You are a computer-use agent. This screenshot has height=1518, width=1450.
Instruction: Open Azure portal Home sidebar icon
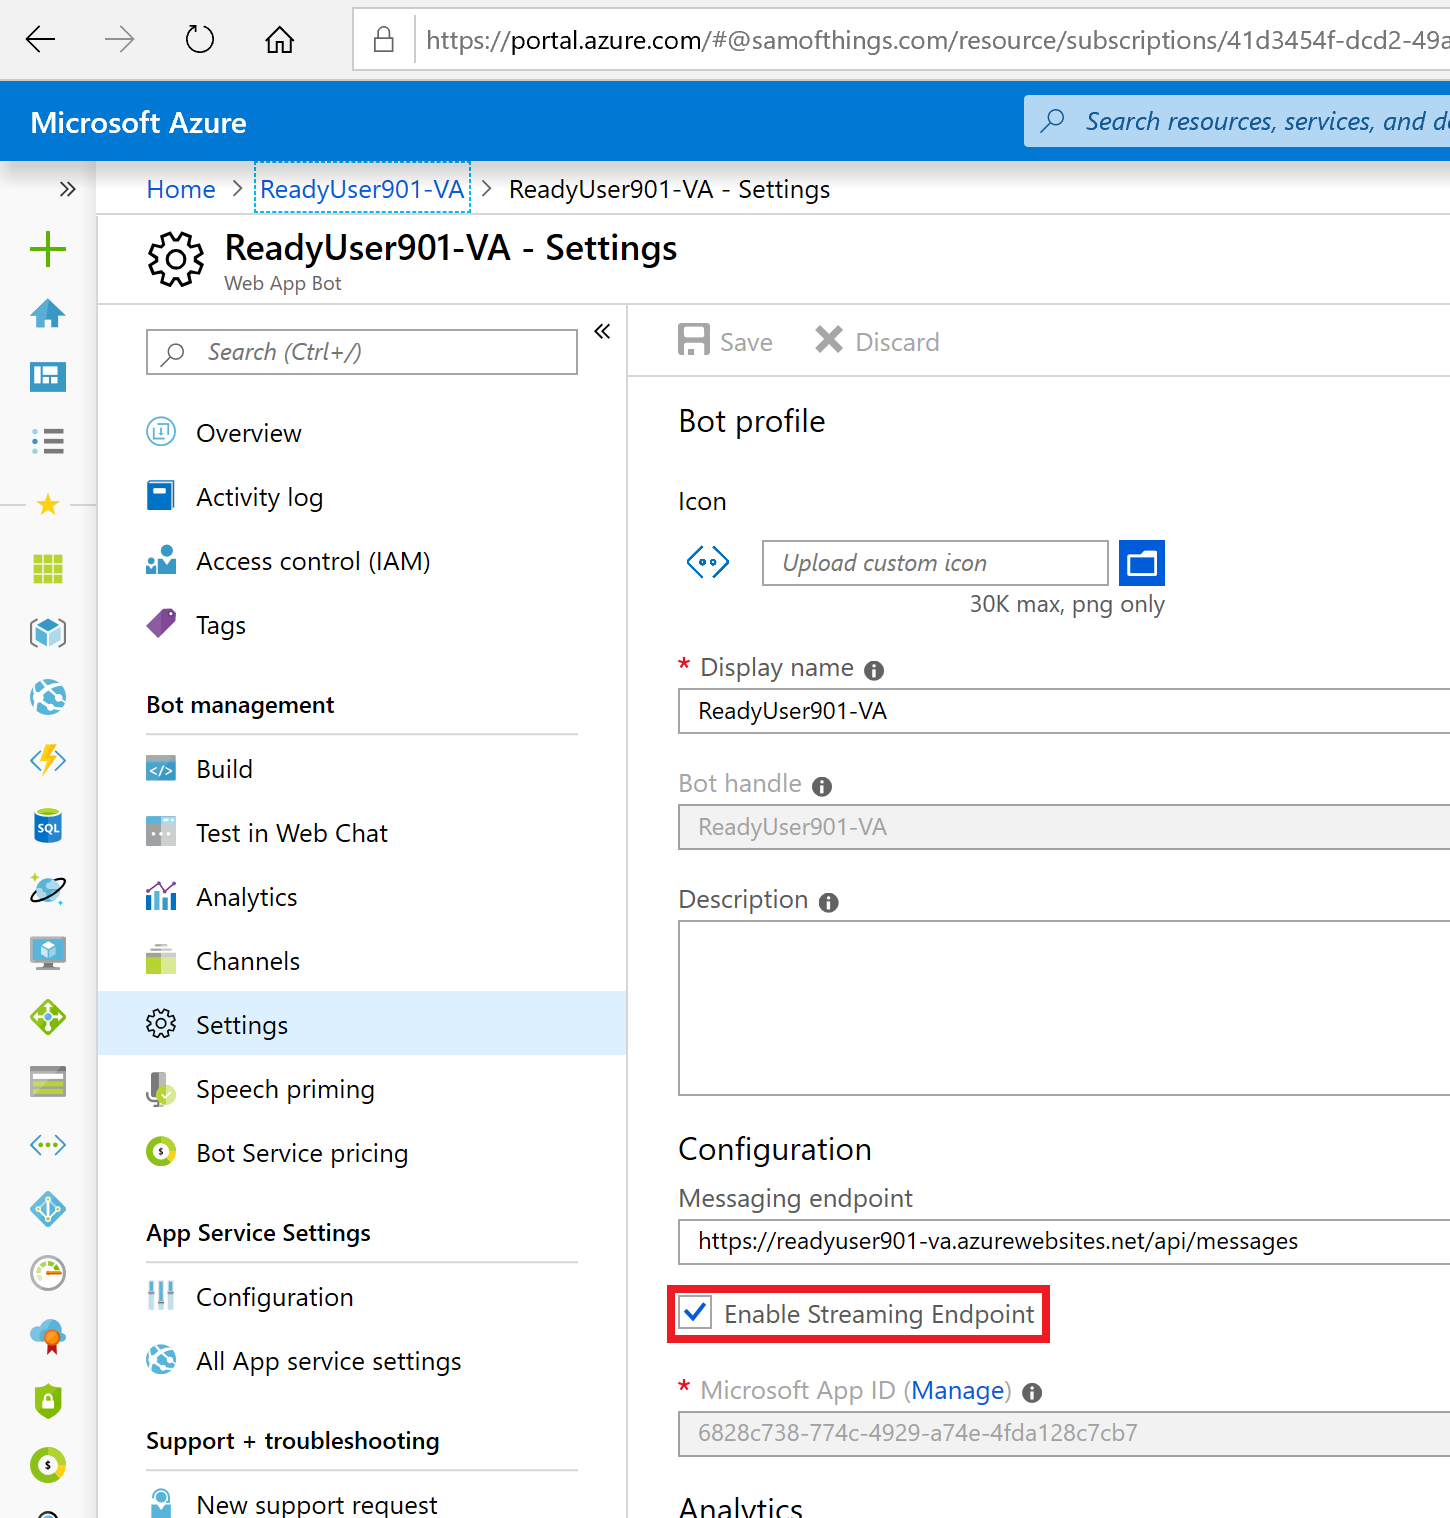(48, 313)
